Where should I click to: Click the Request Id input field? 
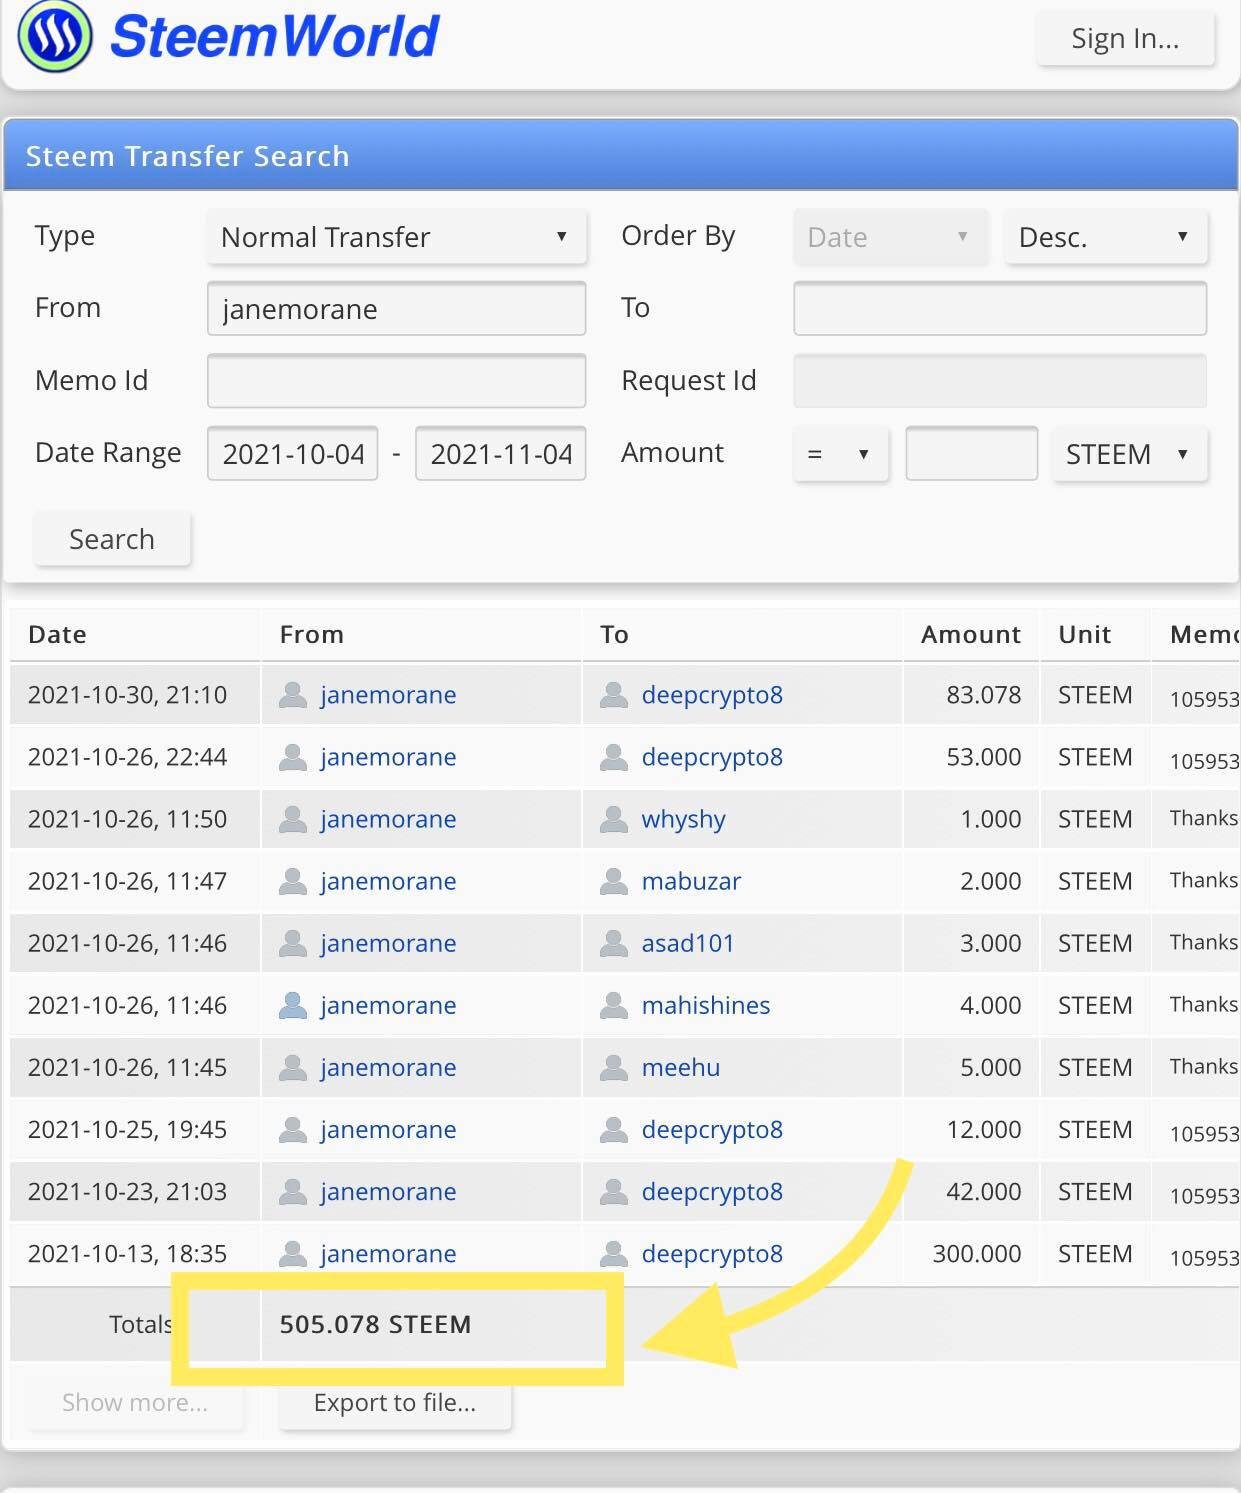pyautogui.click(x=1000, y=380)
